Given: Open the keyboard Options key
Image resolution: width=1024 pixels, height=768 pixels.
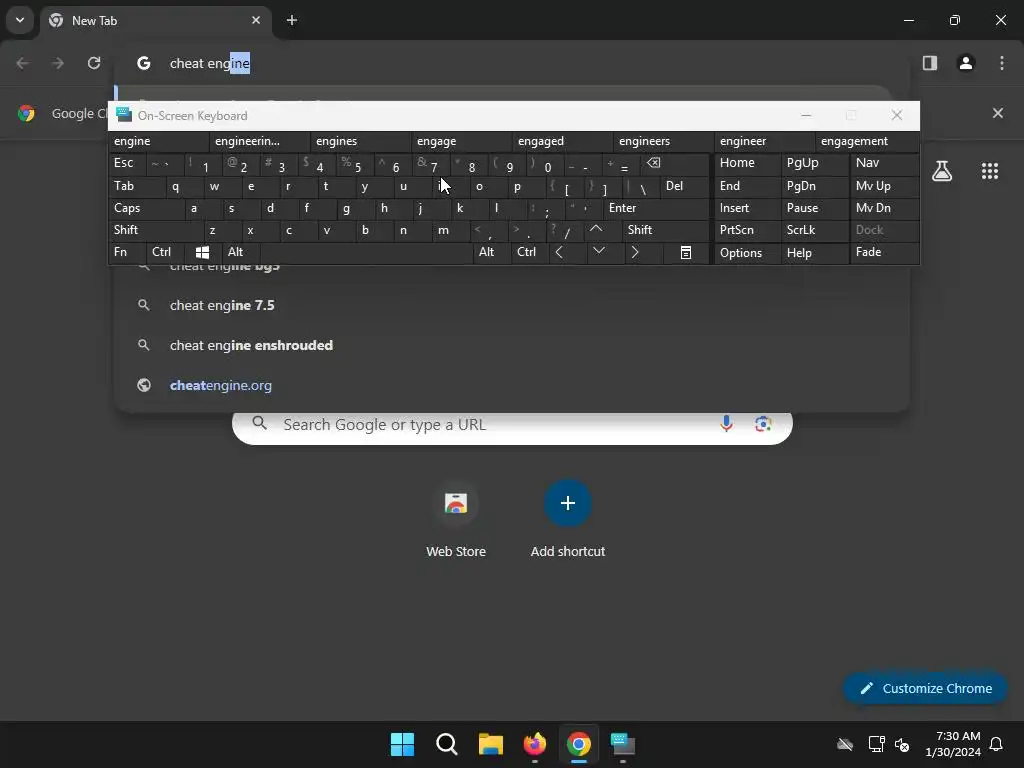Looking at the screenshot, I should (747, 252).
